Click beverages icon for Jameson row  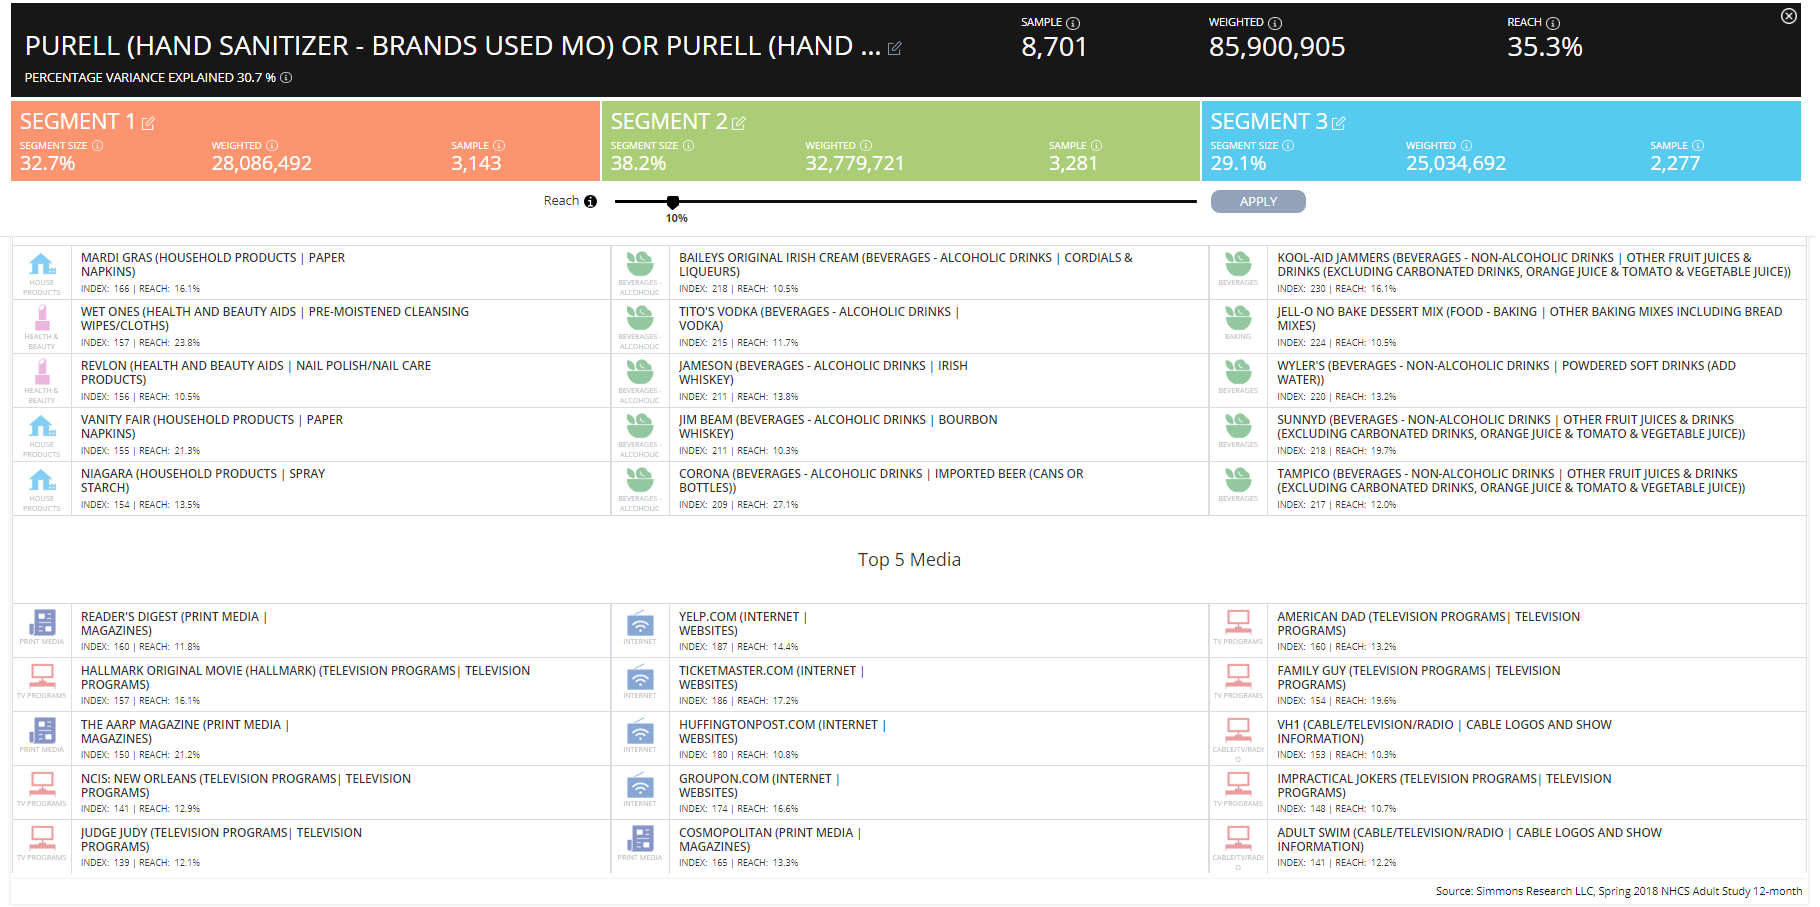[640, 373]
